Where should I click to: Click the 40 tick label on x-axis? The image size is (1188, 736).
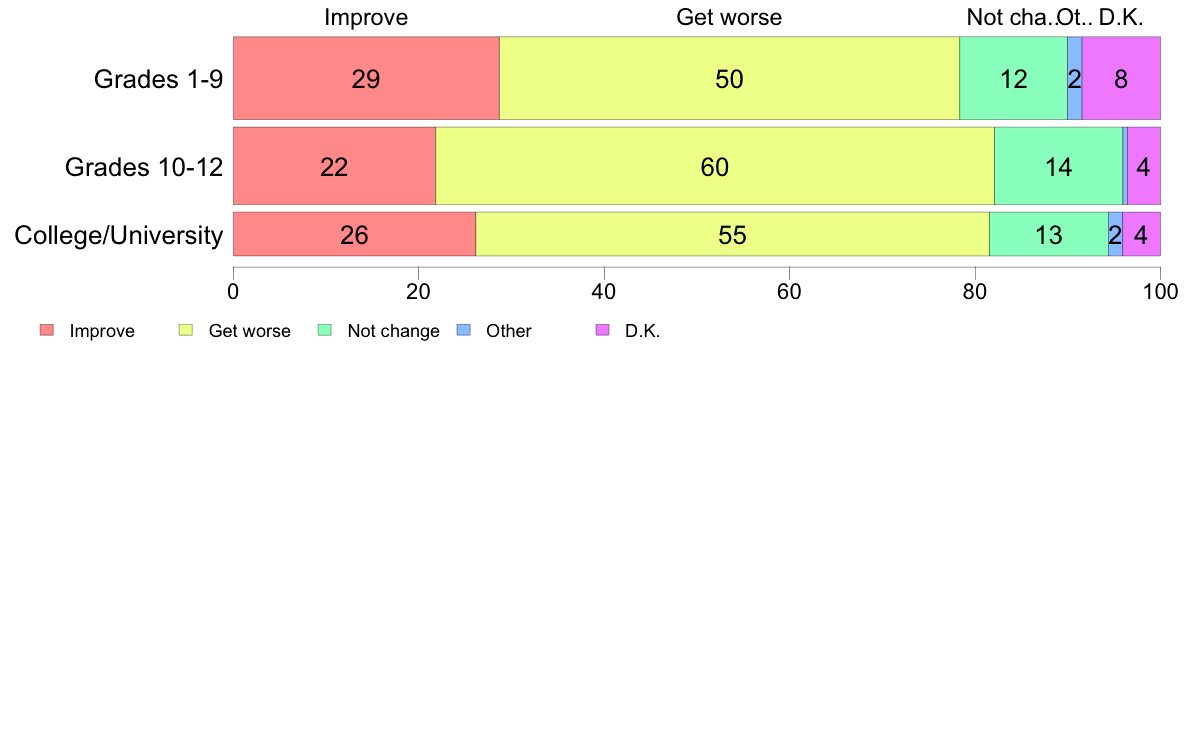[604, 292]
